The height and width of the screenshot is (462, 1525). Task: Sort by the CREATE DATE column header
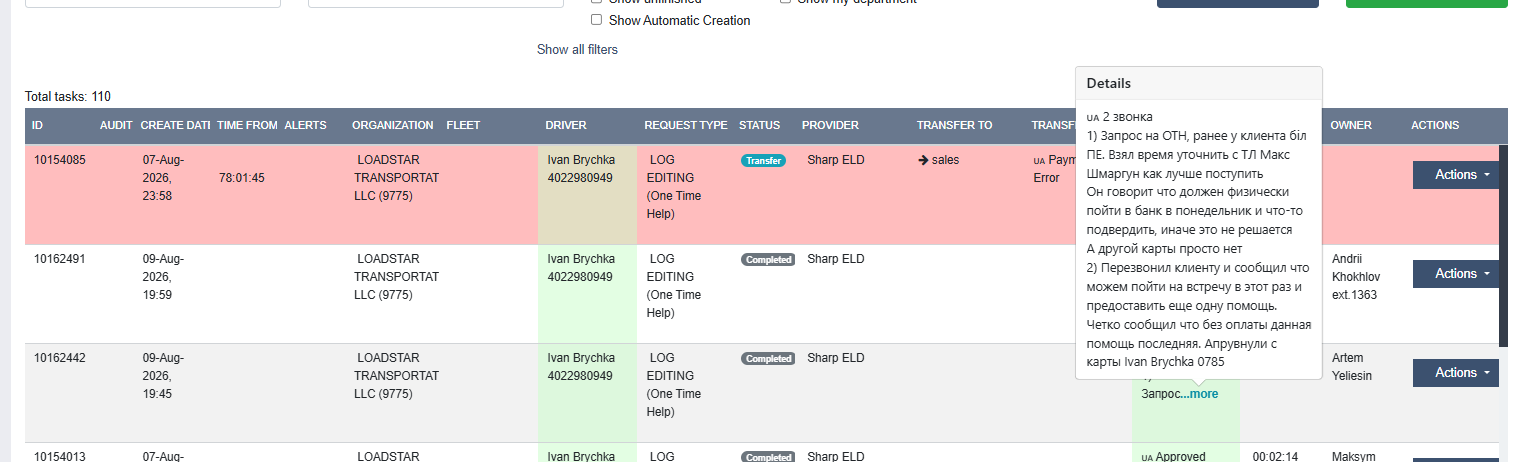click(175, 126)
